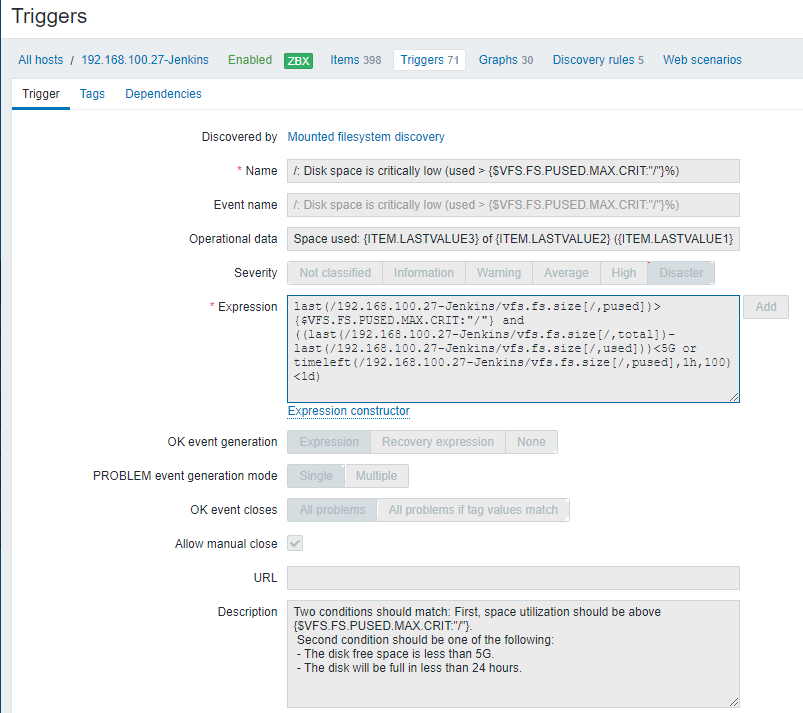Select the Trigger form tab
The width and height of the screenshot is (803, 713).
[x=41, y=94]
